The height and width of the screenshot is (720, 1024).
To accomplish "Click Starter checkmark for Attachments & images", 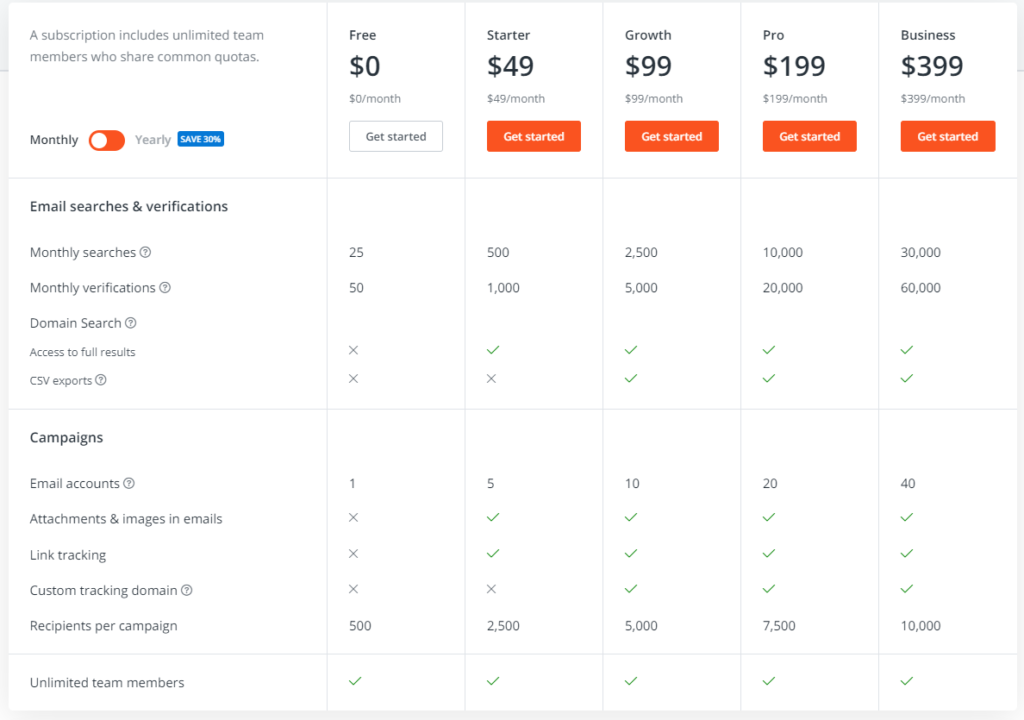I will pyautogui.click(x=493, y=517).
